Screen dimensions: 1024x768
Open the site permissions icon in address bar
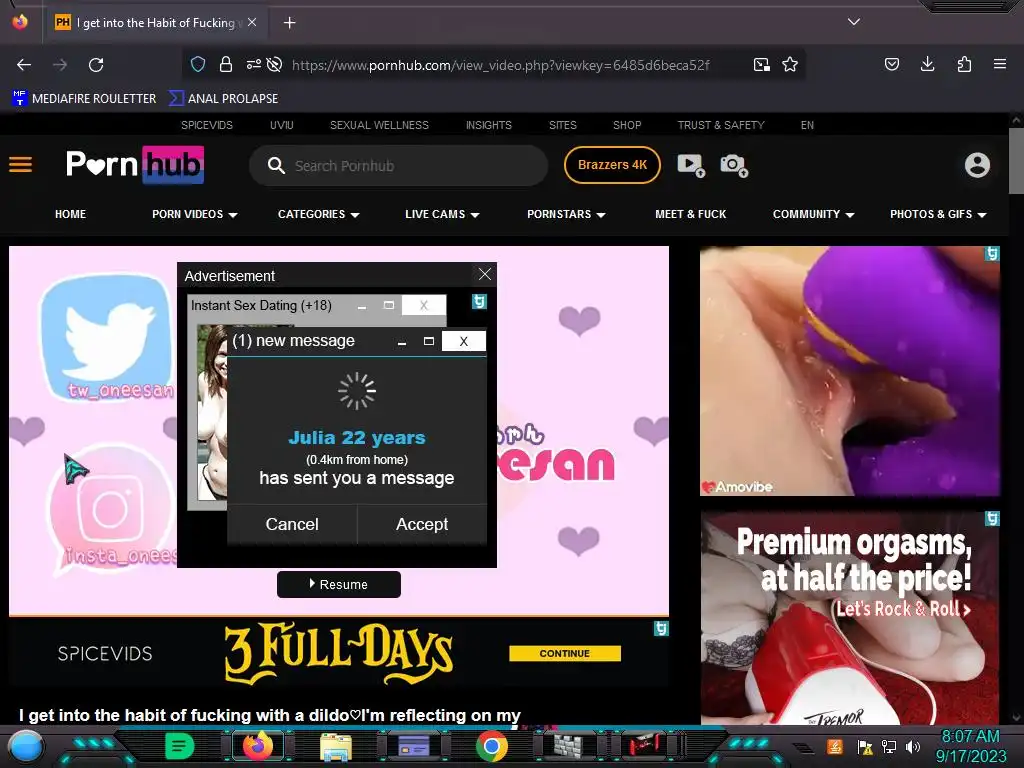253,64
